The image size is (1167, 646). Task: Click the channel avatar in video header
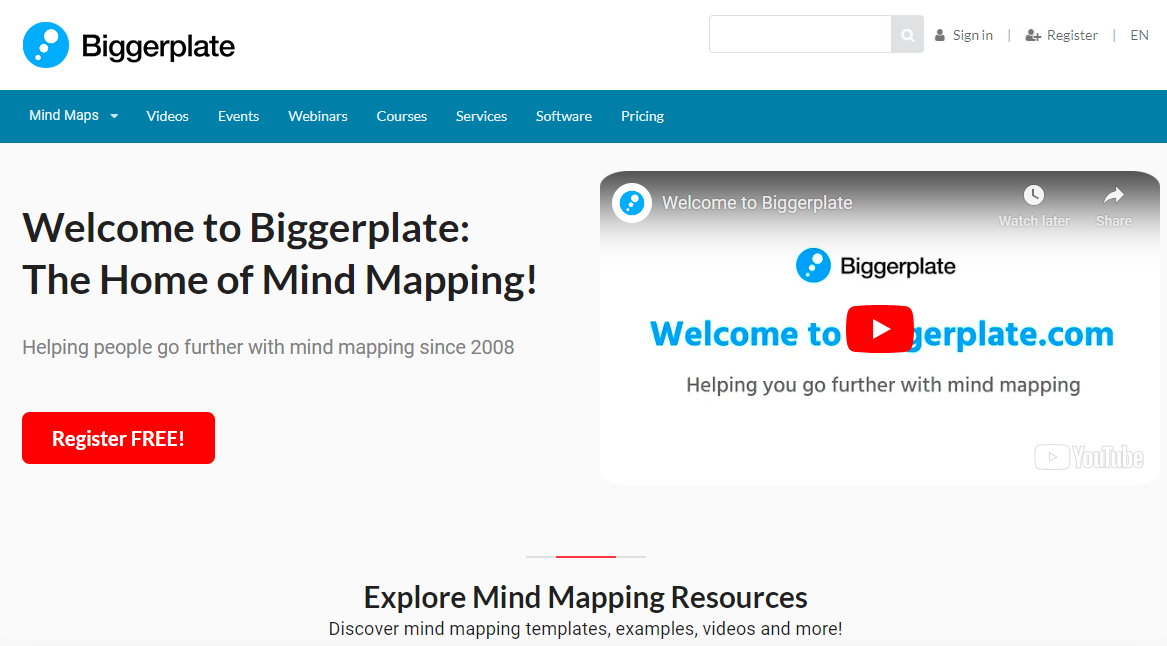632,202
